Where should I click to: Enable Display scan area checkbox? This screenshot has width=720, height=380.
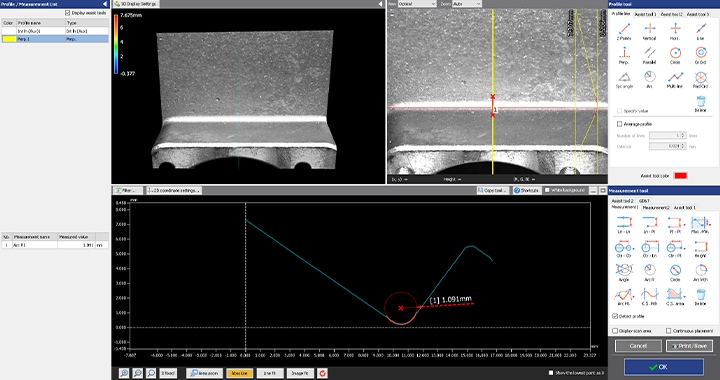click(x=615, y=330)
